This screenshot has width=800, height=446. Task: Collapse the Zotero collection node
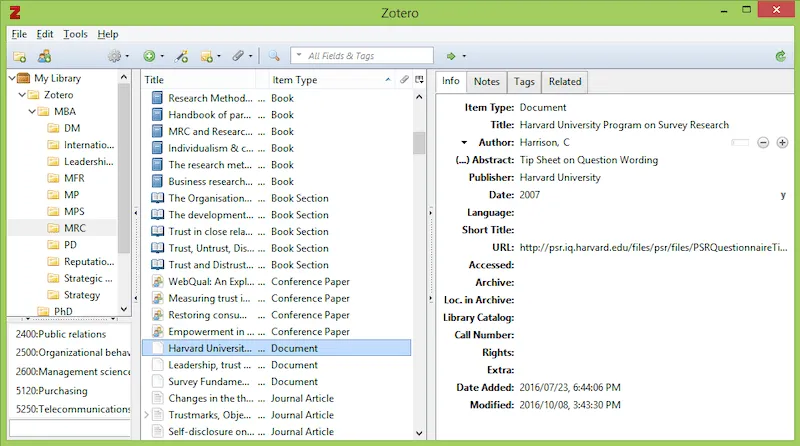(x=22, y=95)
